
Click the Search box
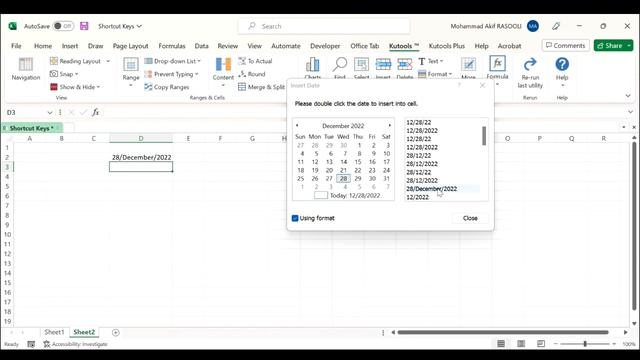[x=324, y=26]
